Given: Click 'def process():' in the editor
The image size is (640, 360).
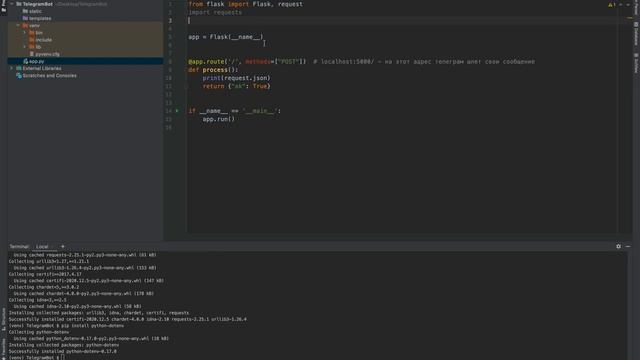Looking at the screenshot, I should tap(213, 70).
